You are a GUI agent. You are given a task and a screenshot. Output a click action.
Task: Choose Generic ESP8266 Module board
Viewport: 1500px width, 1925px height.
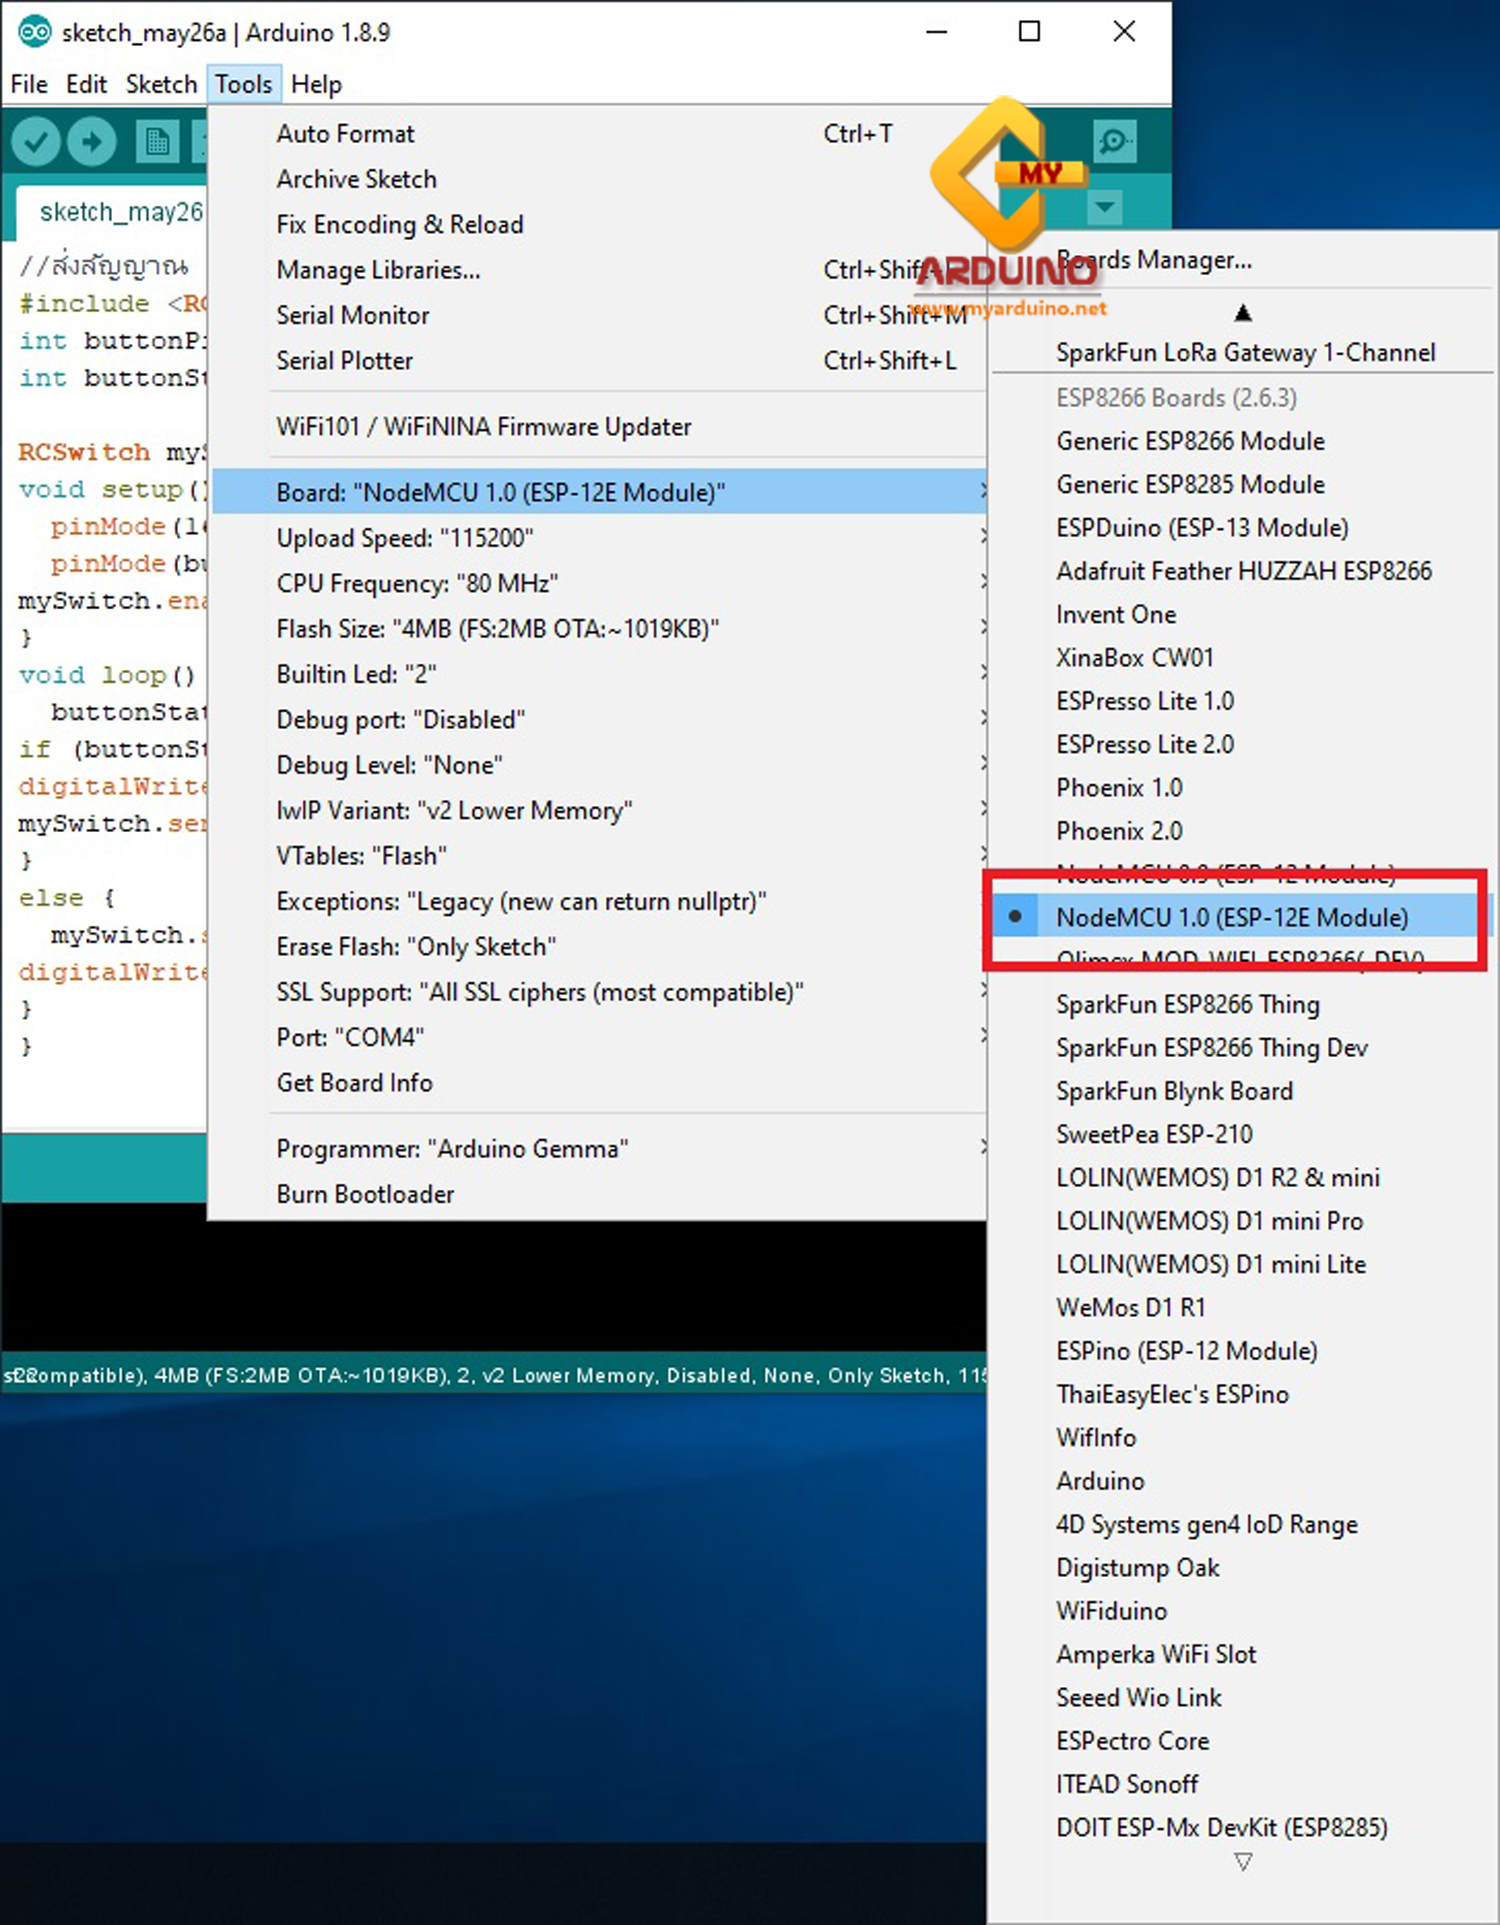[x=1190, y=441]
